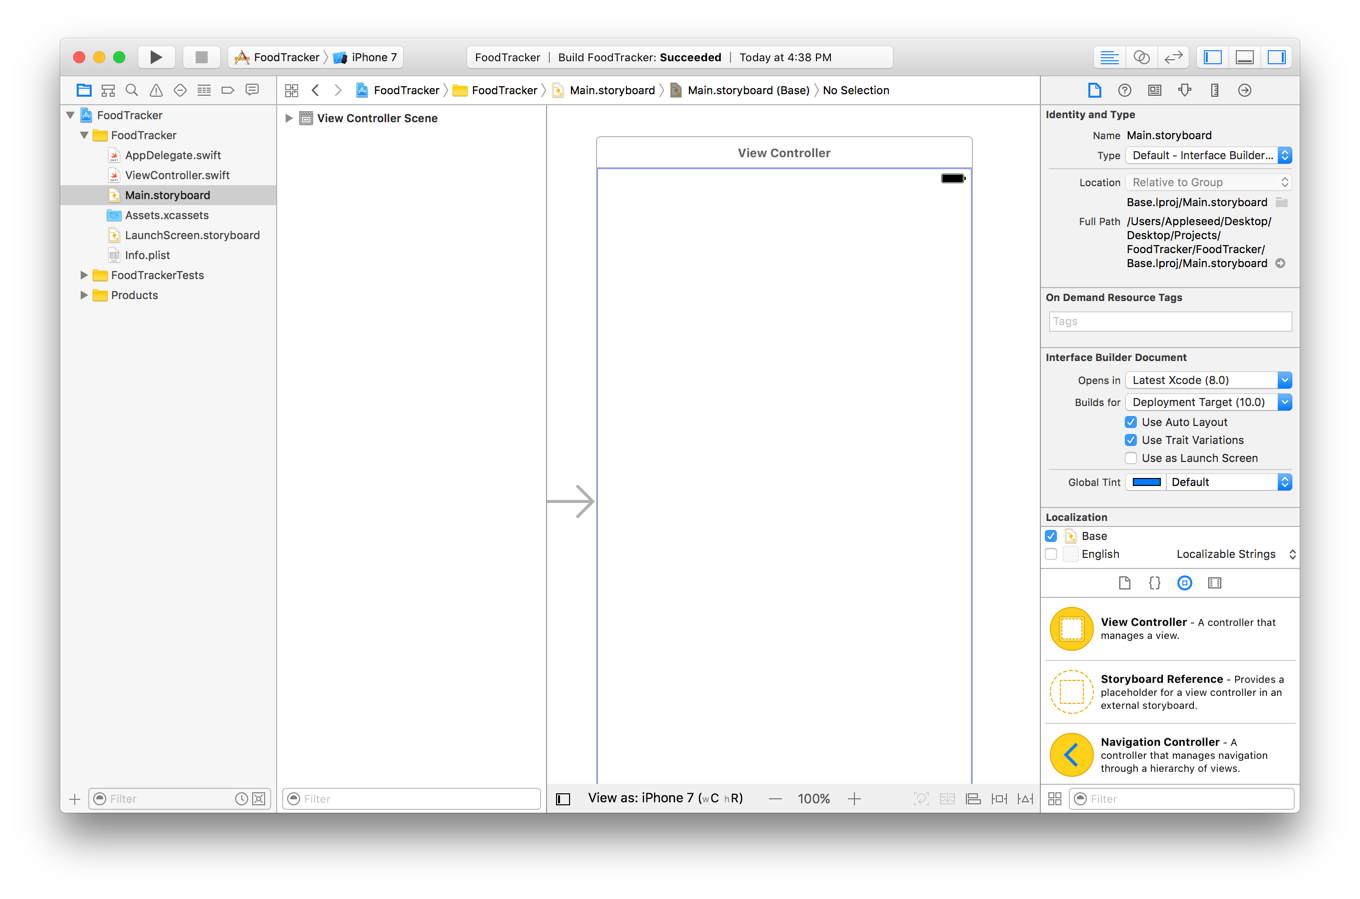1360x899 pixels.
Task: Show the Connections inspector
Action: 1244,90
